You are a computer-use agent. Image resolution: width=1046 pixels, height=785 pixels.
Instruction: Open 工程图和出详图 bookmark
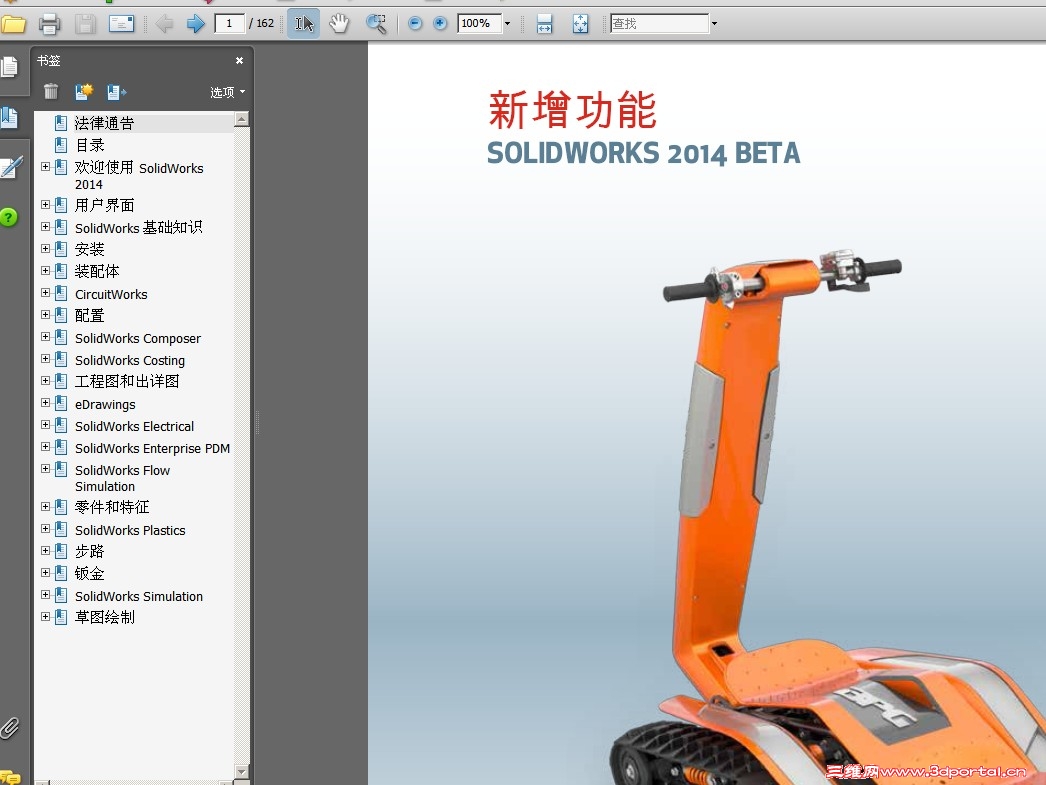tap(127, 381)
